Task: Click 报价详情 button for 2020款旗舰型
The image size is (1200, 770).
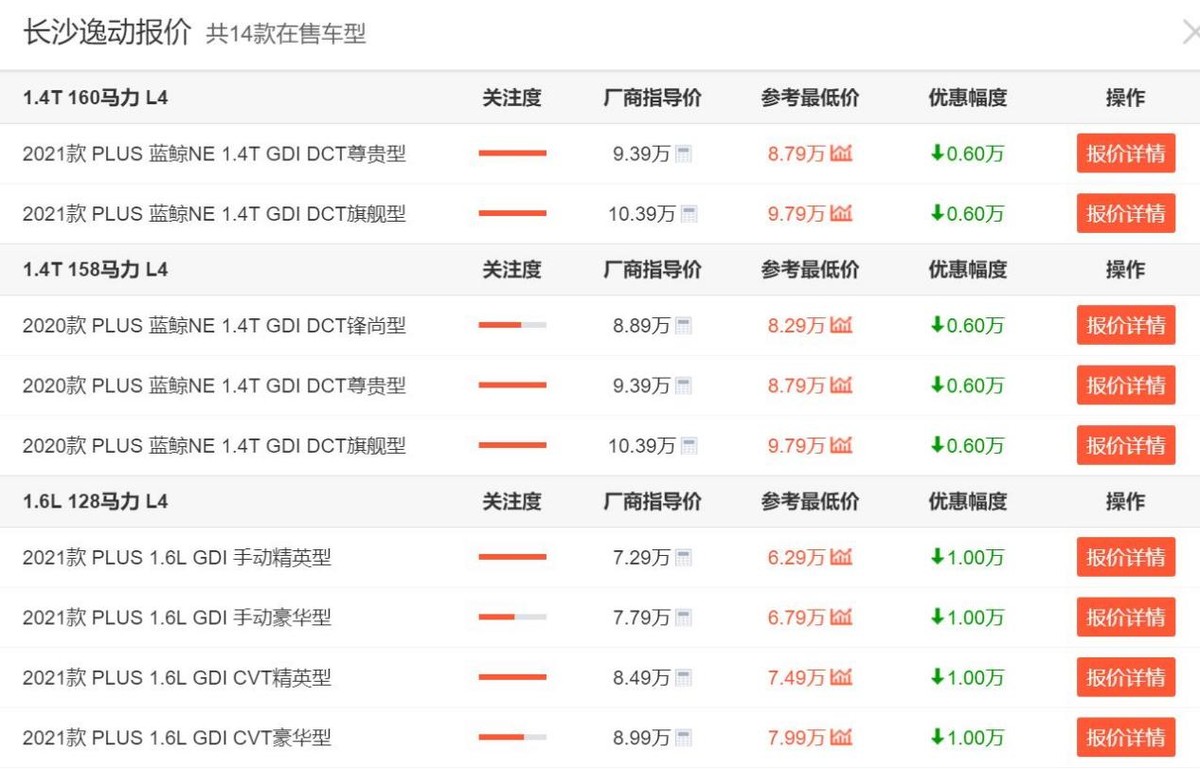Action: click(x=1126, y=445)
